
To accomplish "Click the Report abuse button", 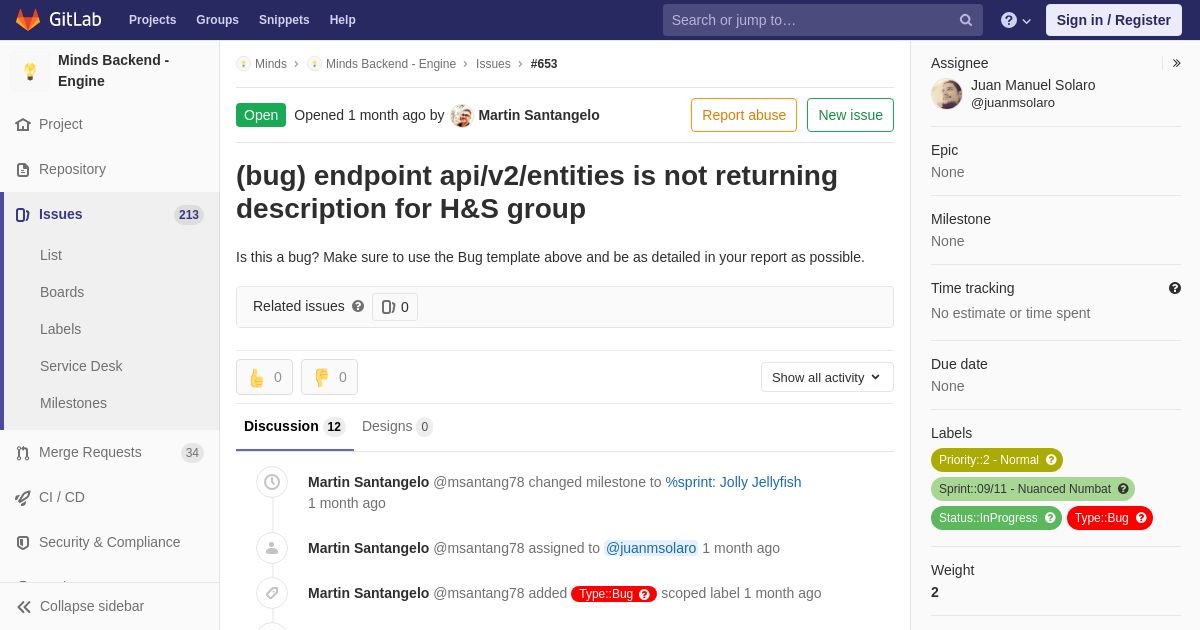I will (744, 115).
